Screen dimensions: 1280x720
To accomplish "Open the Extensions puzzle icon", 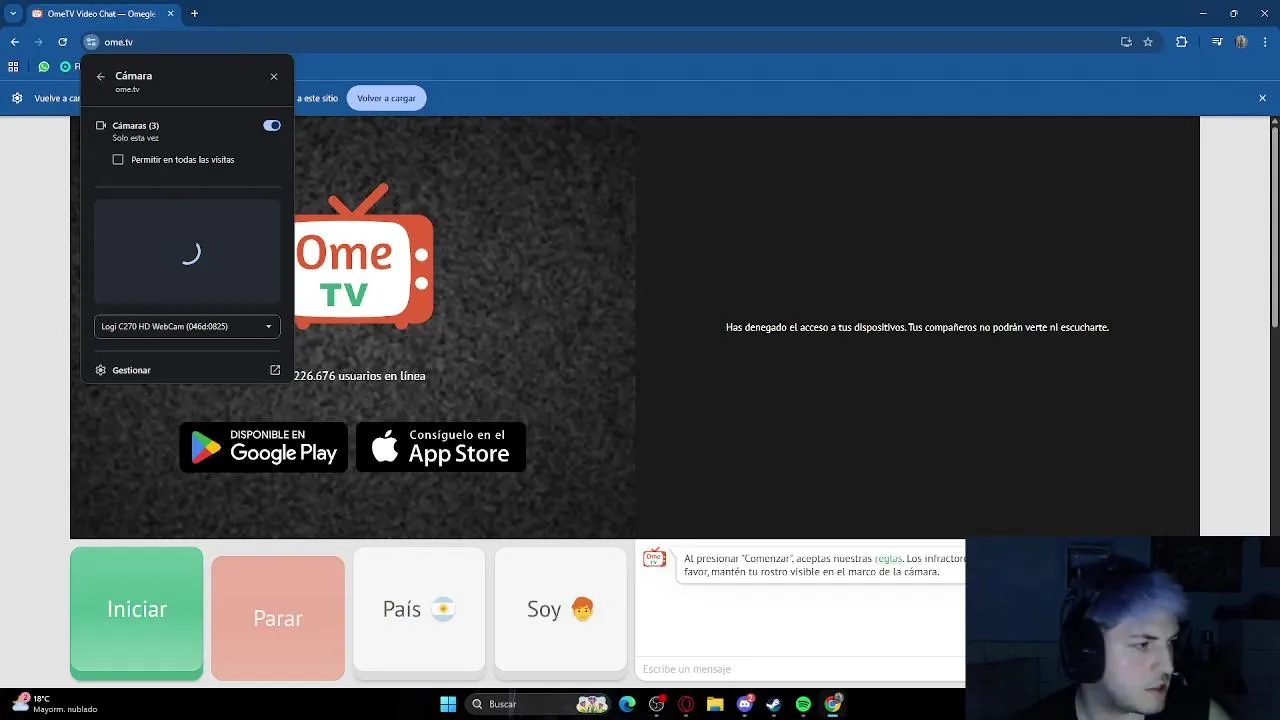I will coord(1181,42).
